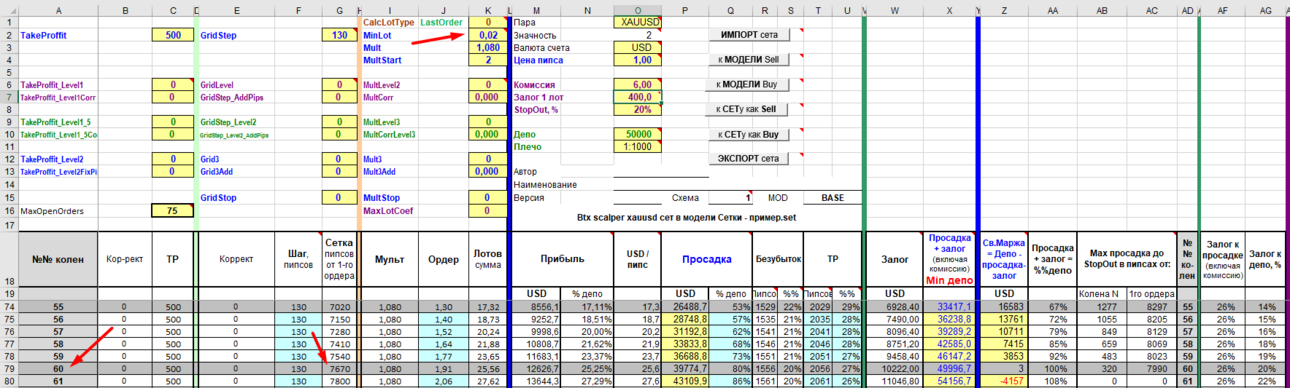The height and width of the screenshot is (388, 1290).
Task: Select the MaxLotCoef value cell
Action: [487, 211]
